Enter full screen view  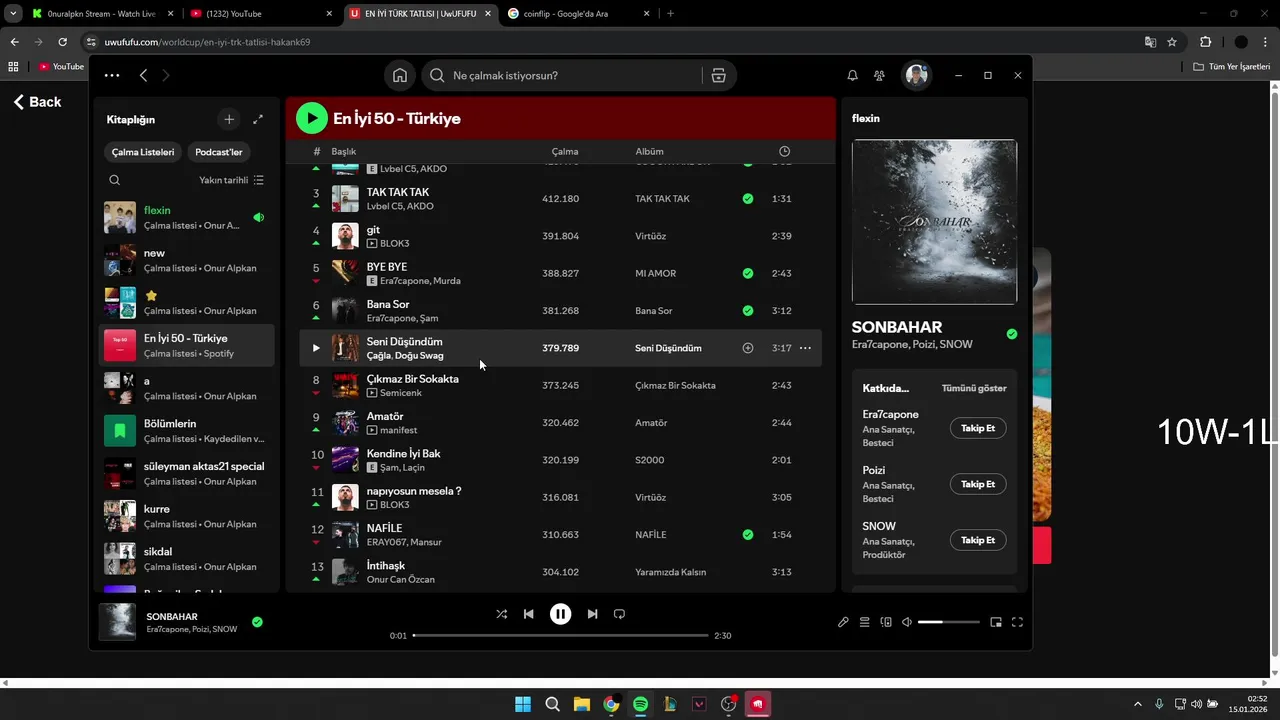(x=1017, y=622)
